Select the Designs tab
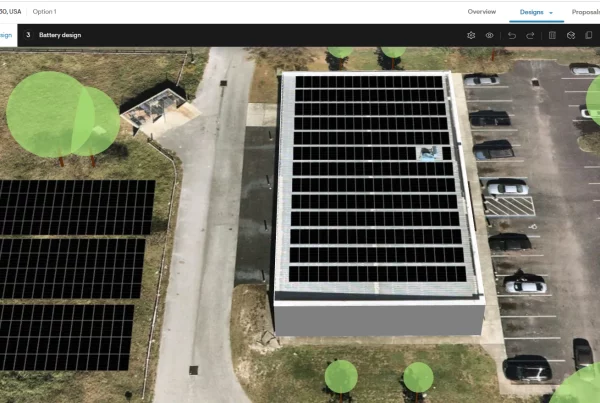600x403 pixels. pyautogui.click(x=530, y=11)
